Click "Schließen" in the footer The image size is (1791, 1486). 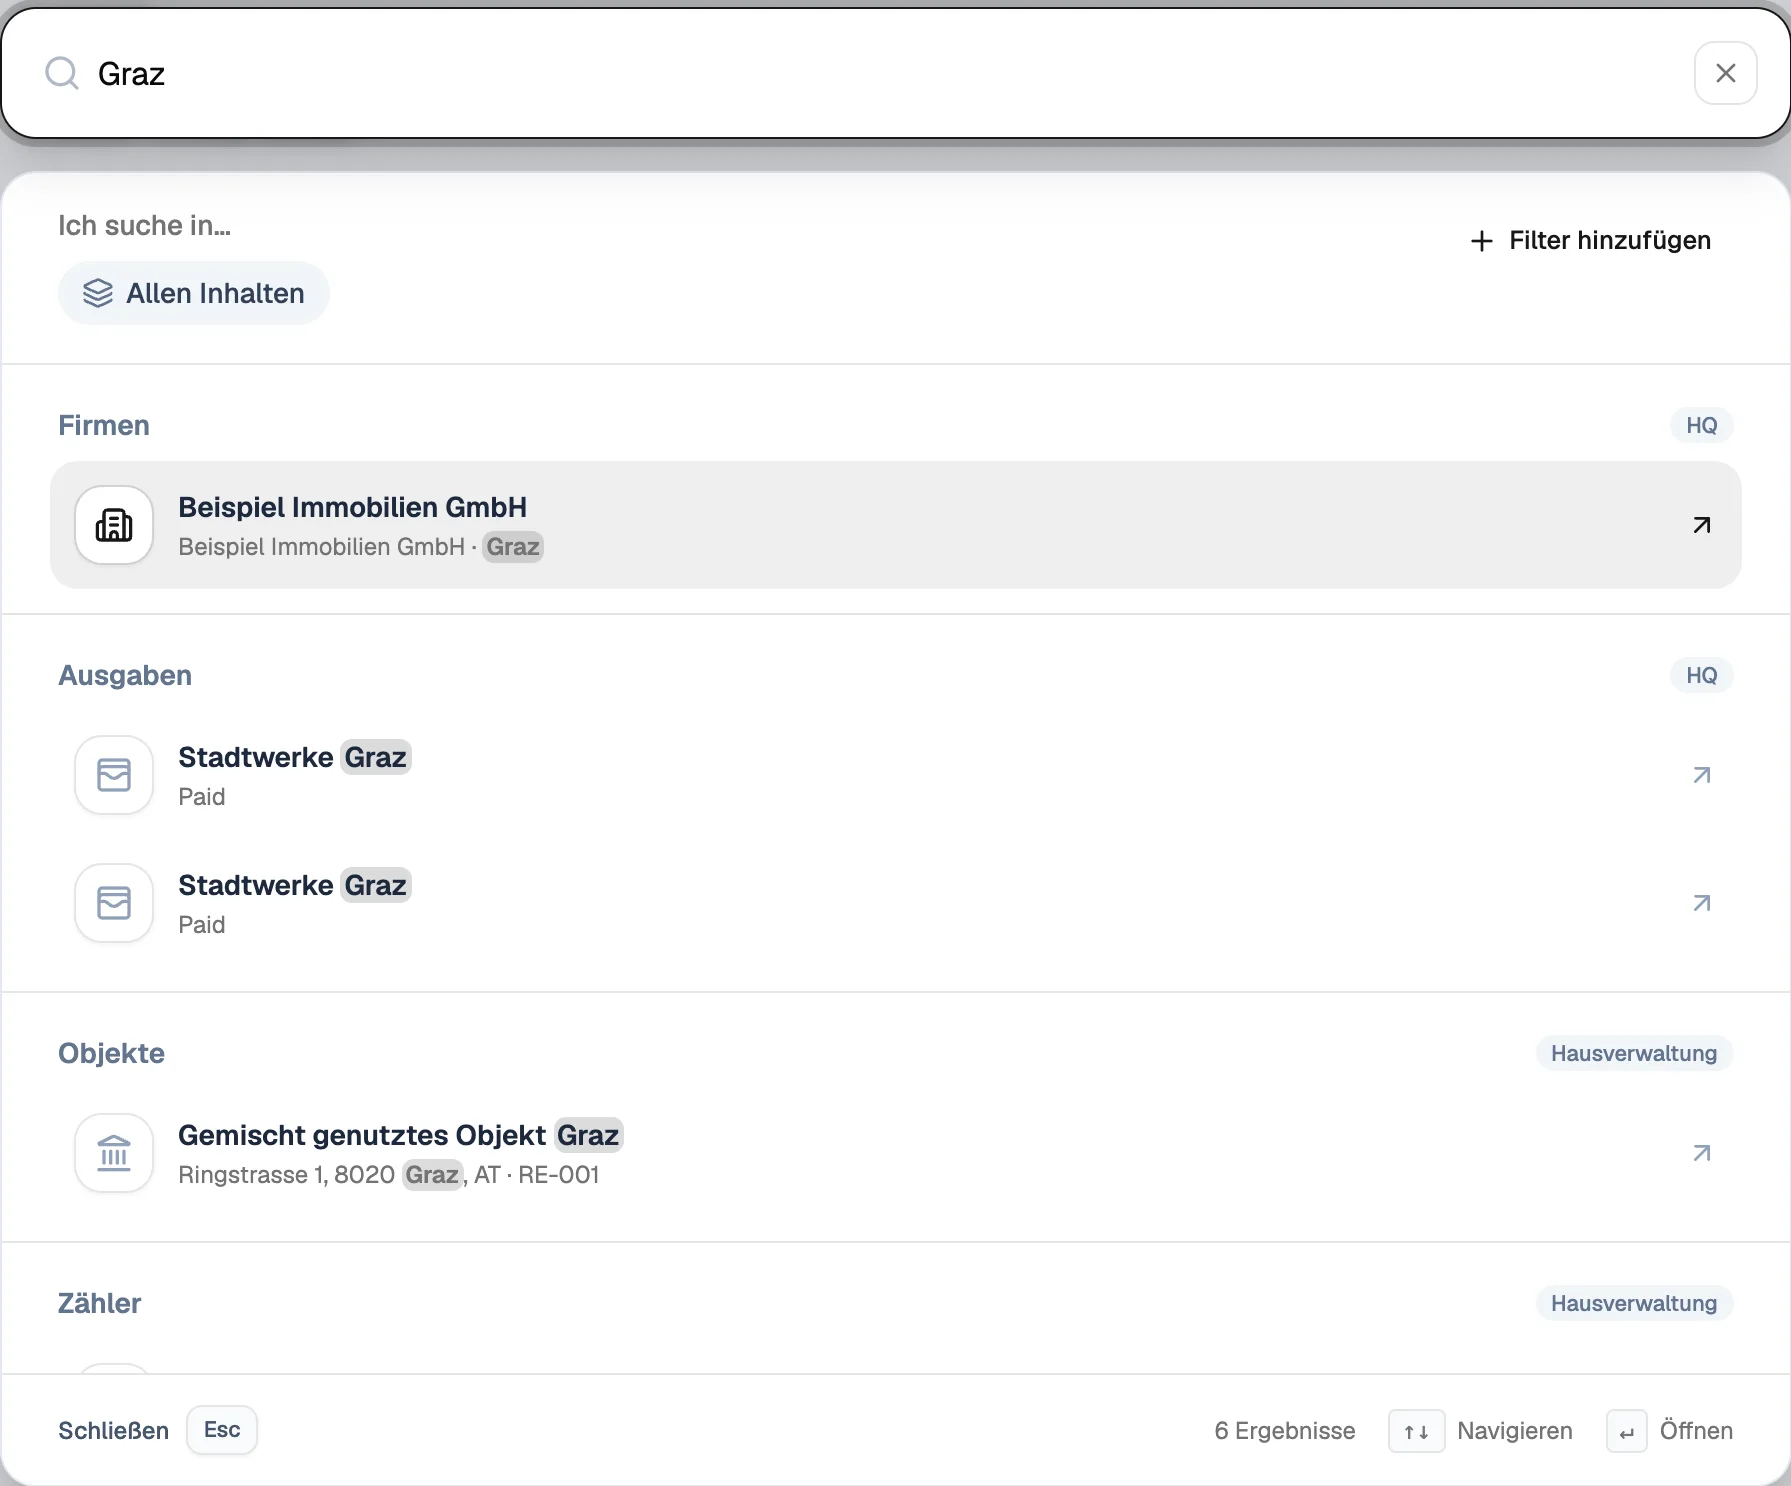click(113, 1430)
